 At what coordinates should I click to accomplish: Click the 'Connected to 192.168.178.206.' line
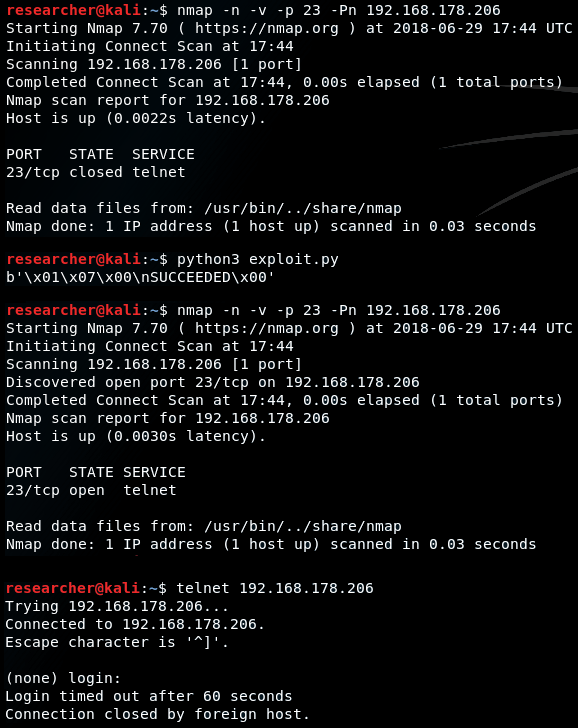(135, 624)
